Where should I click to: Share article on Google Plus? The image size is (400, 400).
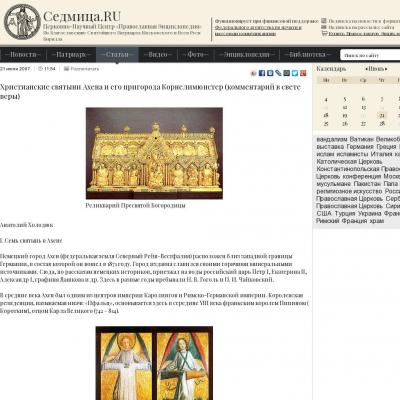303,73
